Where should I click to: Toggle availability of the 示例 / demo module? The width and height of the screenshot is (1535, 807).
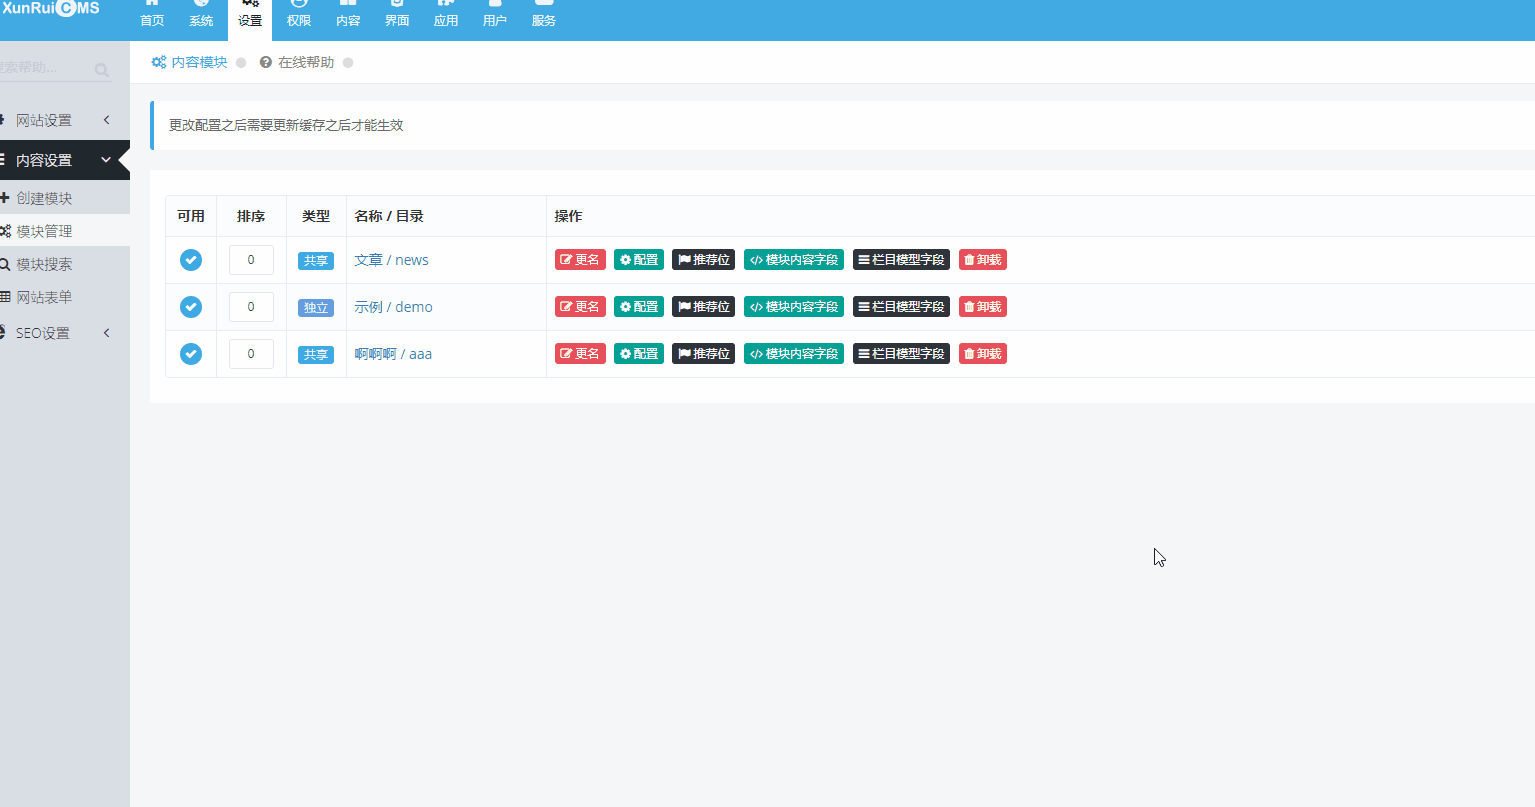[191, 307]
